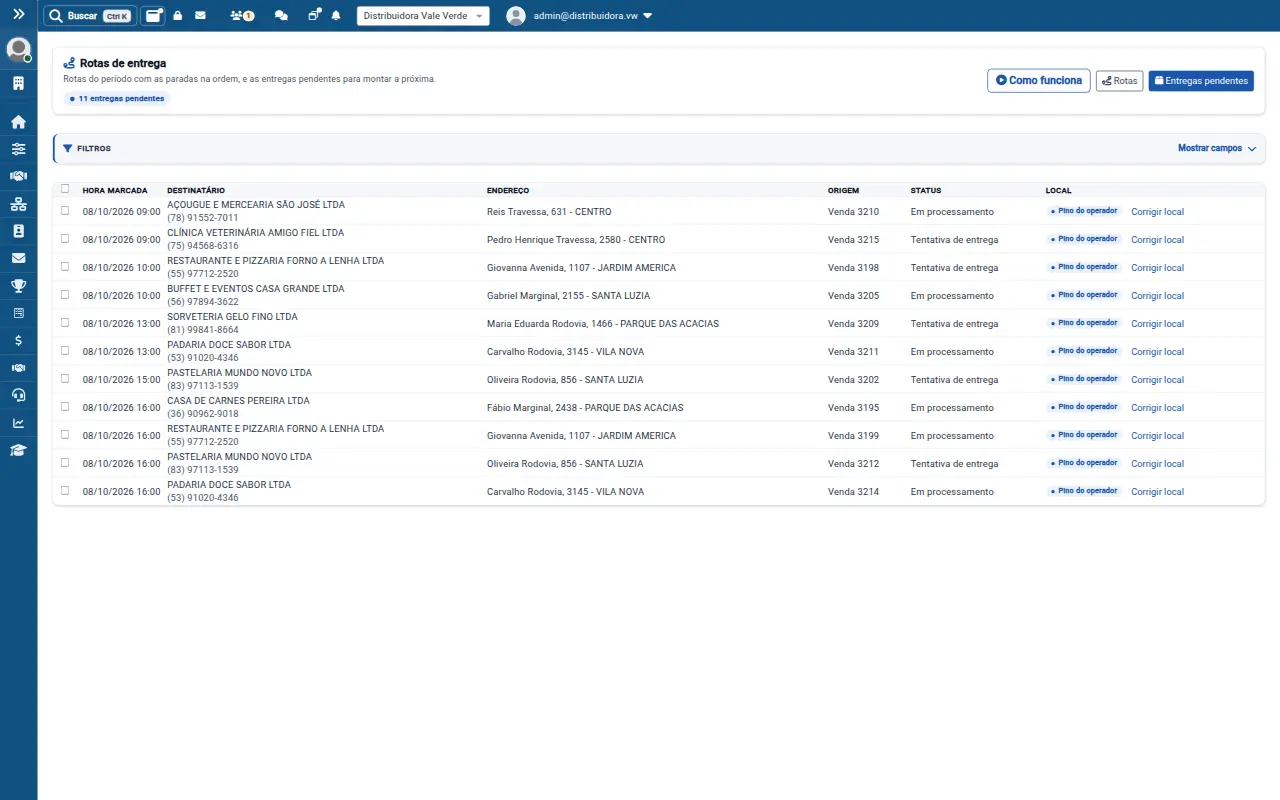Open the building icon in the sidebar
The width and height of the screenshot is (1280, 800).
[x=18, y=83]
